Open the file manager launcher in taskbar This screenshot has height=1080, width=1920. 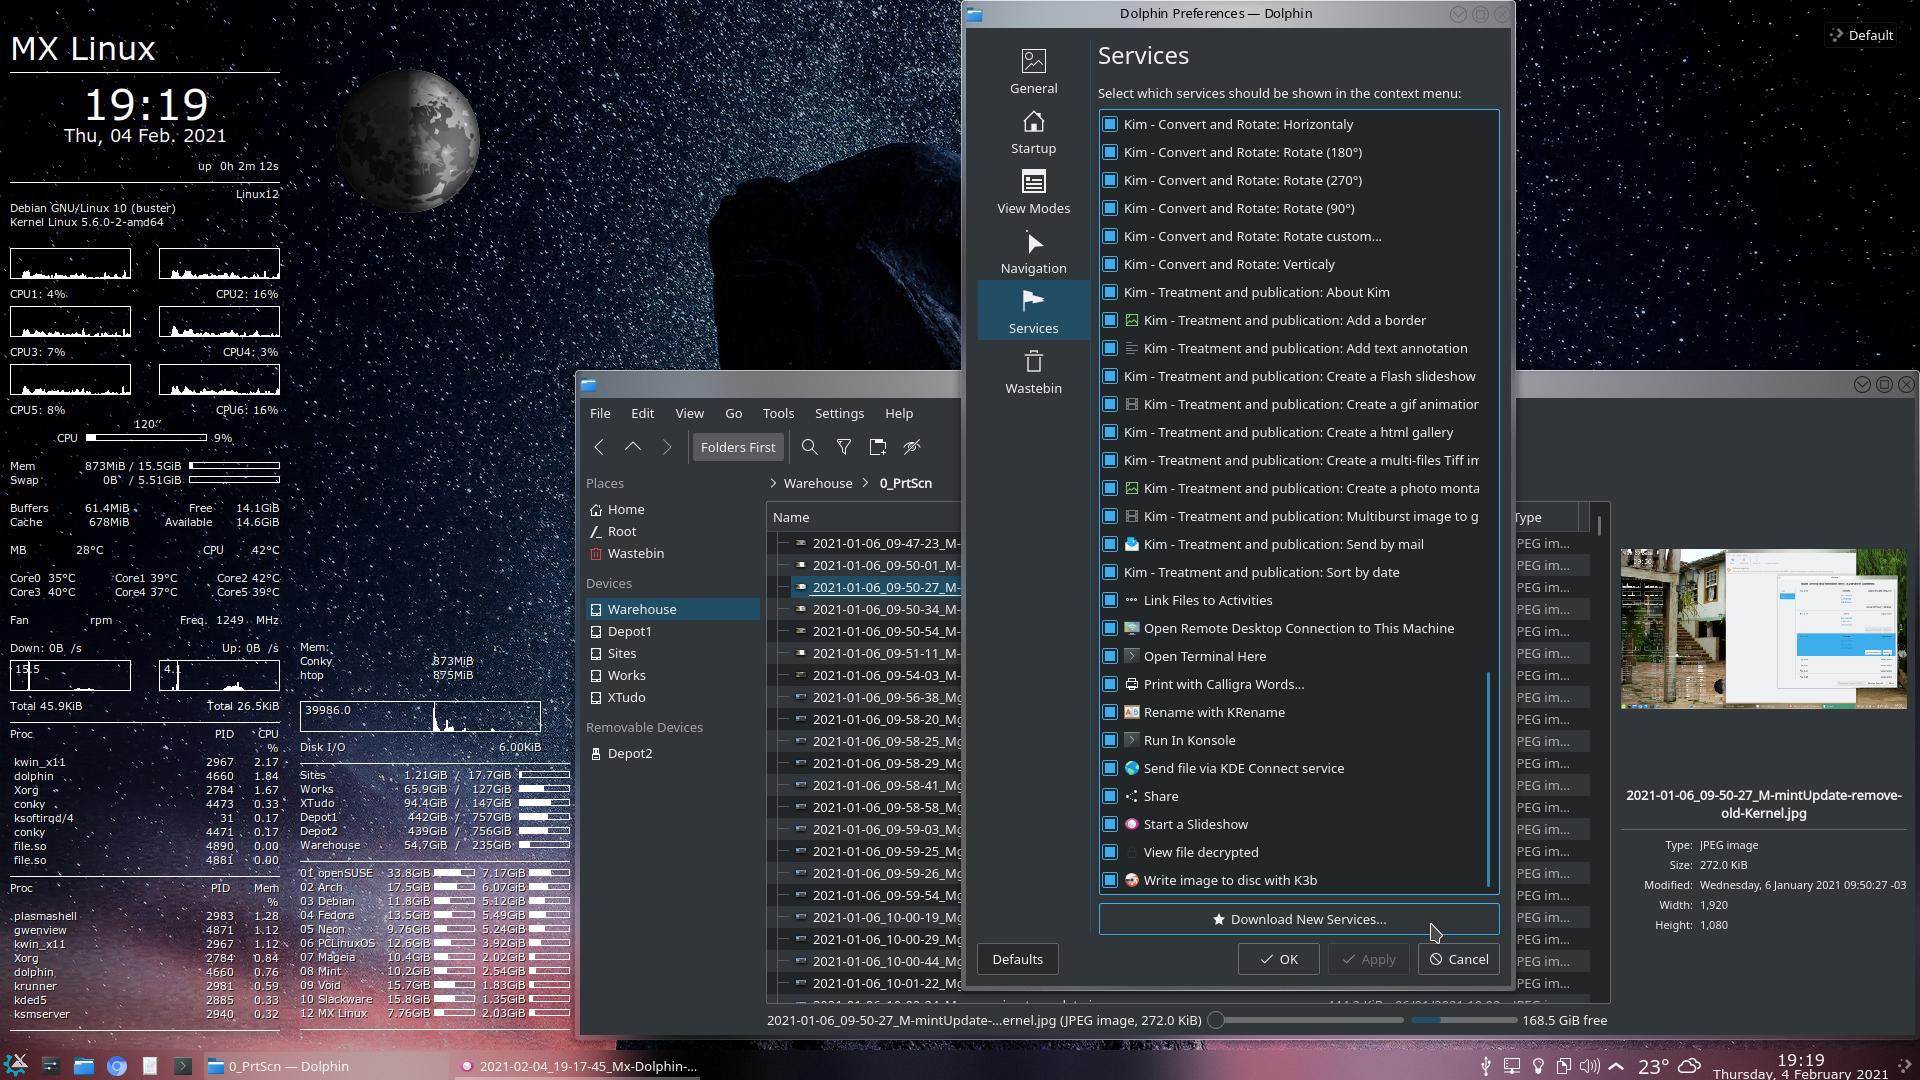[84, 1066]
